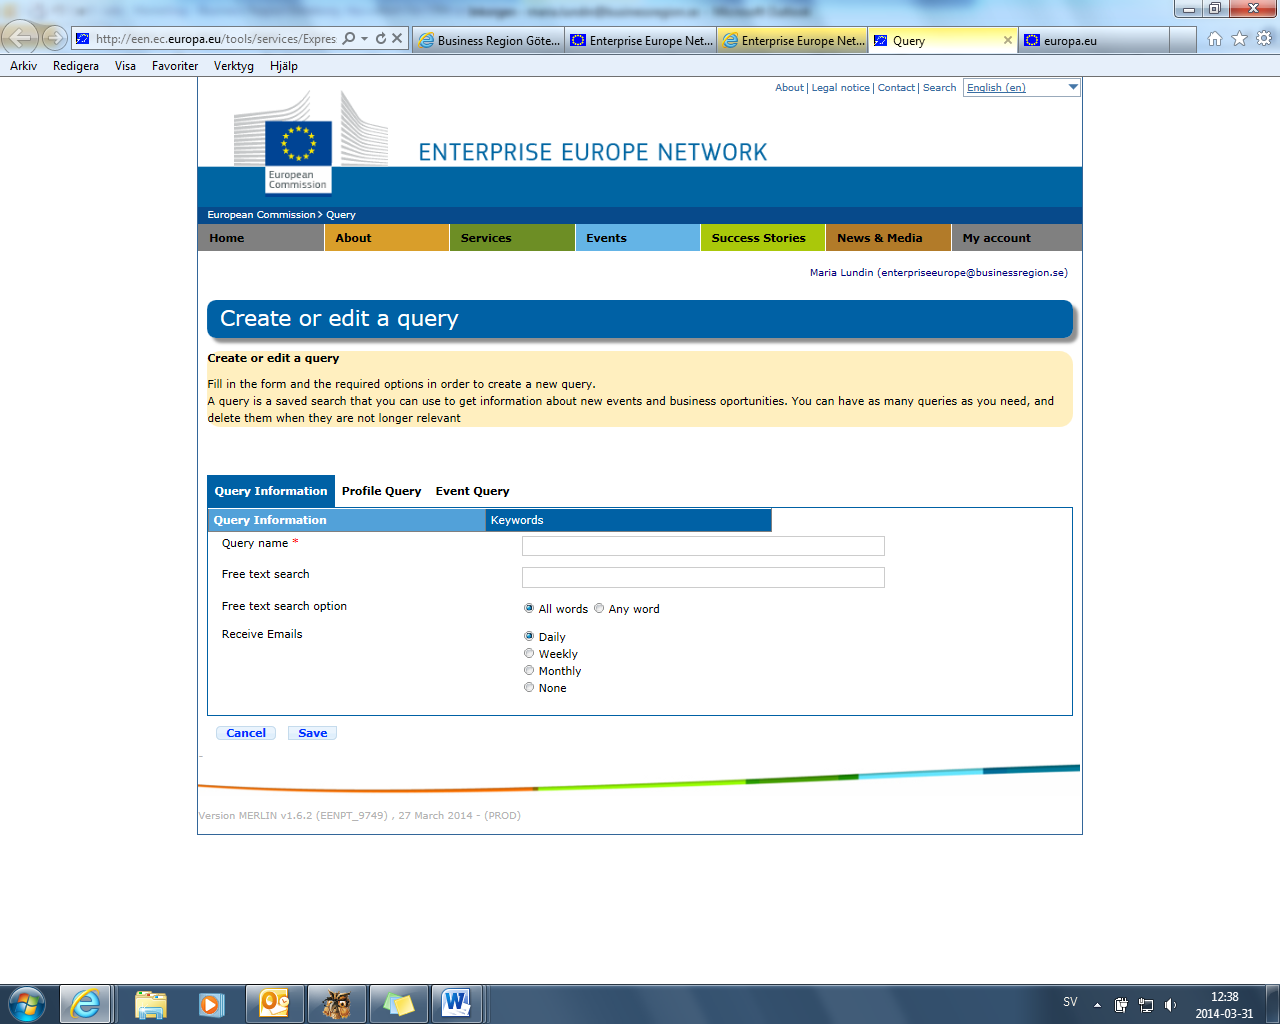Click the address bar search magnifier icon

349,39
